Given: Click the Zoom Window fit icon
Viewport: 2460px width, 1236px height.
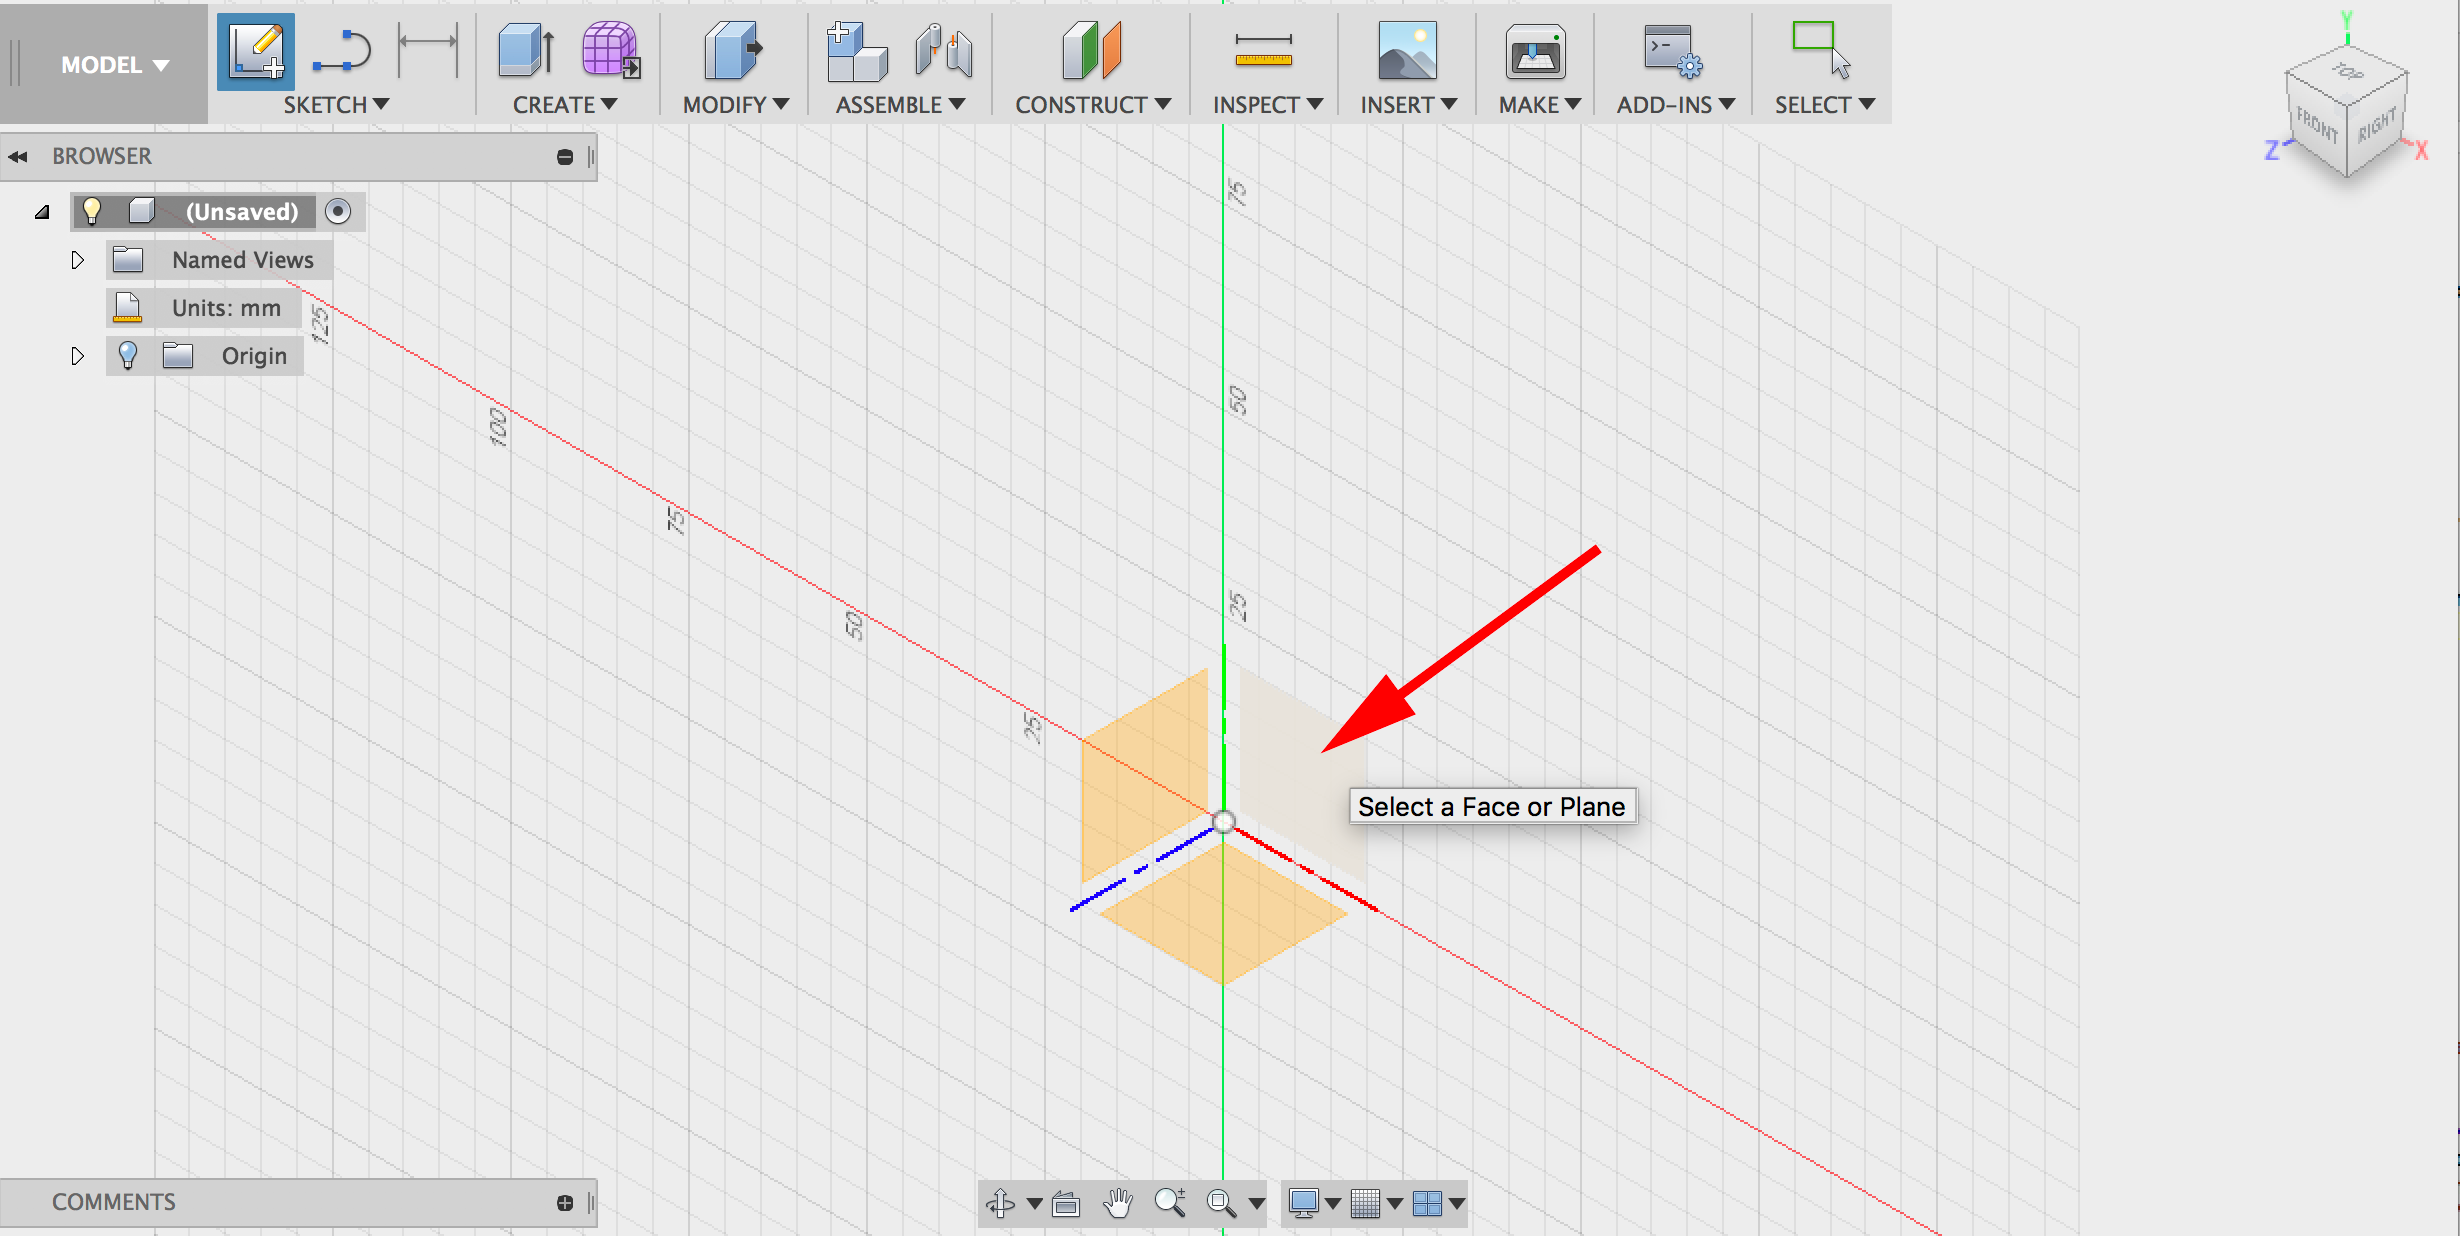Looking at the screenshot, I should coord(1221,1203).
